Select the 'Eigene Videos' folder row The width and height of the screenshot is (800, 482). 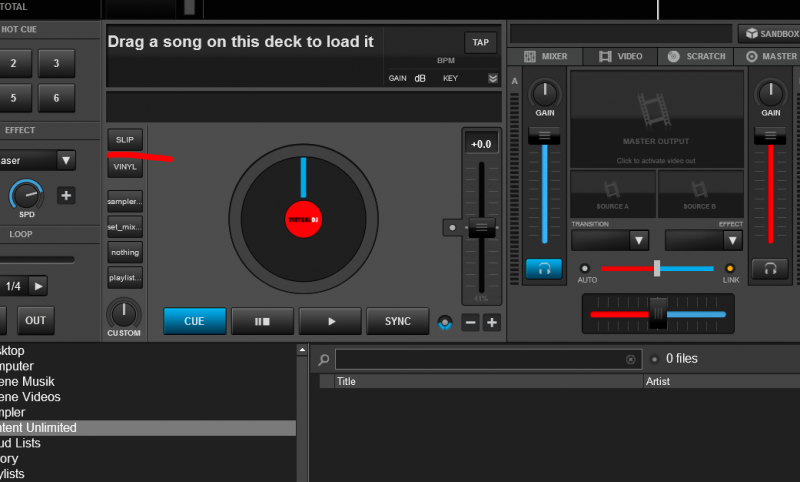148,397
